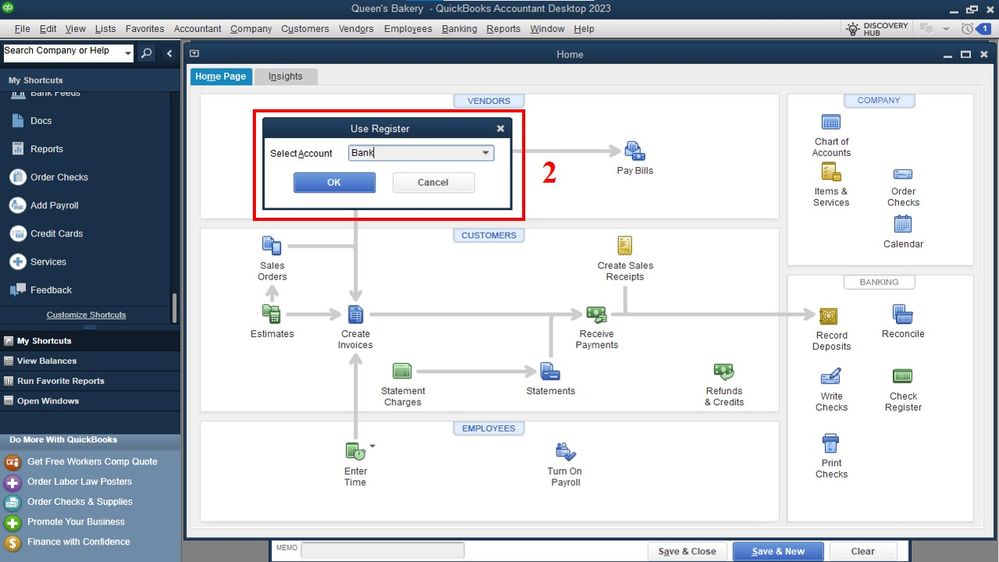This screenshot has height=562, width=999.
Task: Open Create Invoices icon
Action: pos(356,314)
